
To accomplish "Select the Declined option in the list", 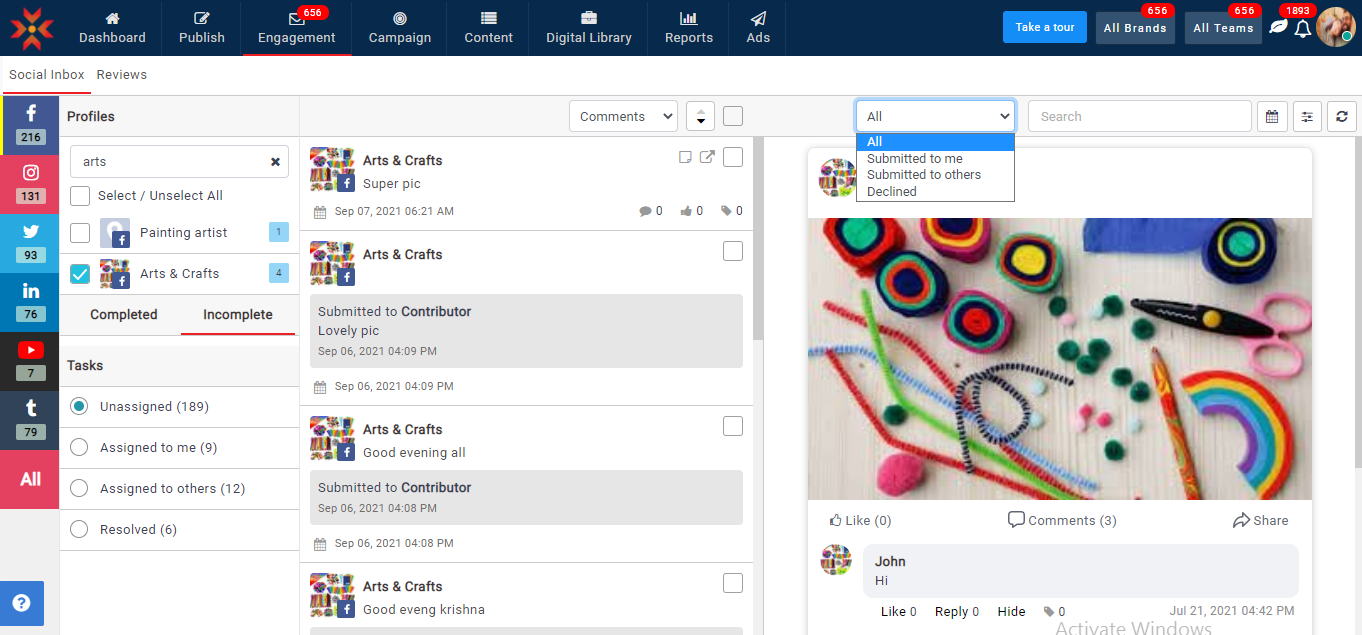I will click(891, 192).
